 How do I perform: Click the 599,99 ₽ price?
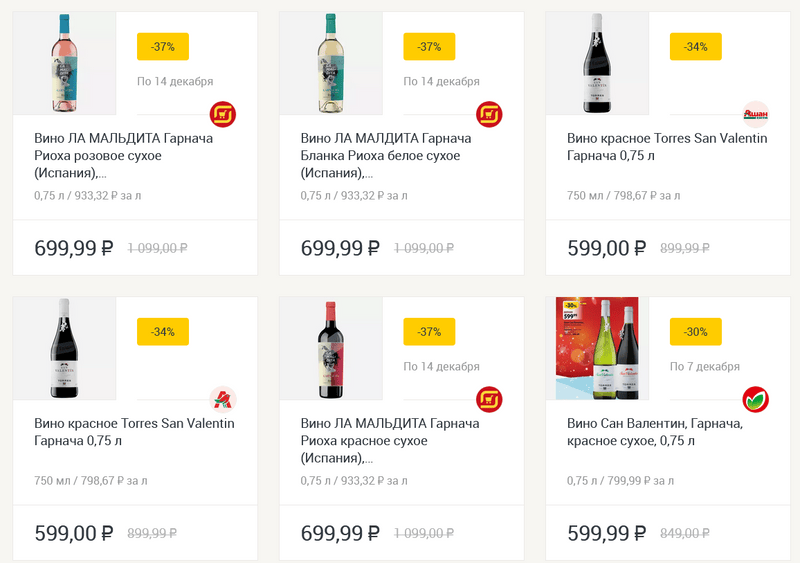point(607,533)
